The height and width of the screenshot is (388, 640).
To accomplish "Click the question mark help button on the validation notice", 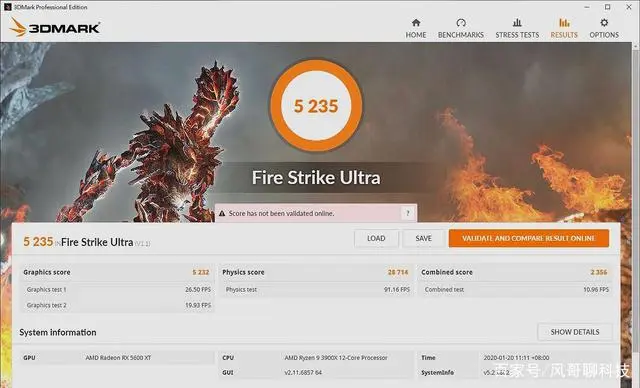I will [x=407, y=213].
